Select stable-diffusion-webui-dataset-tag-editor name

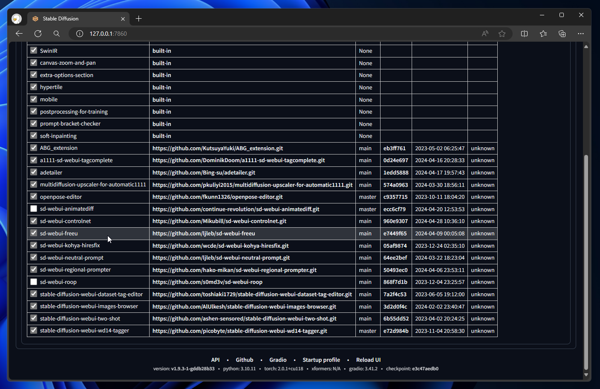click(x=91, y=294)
